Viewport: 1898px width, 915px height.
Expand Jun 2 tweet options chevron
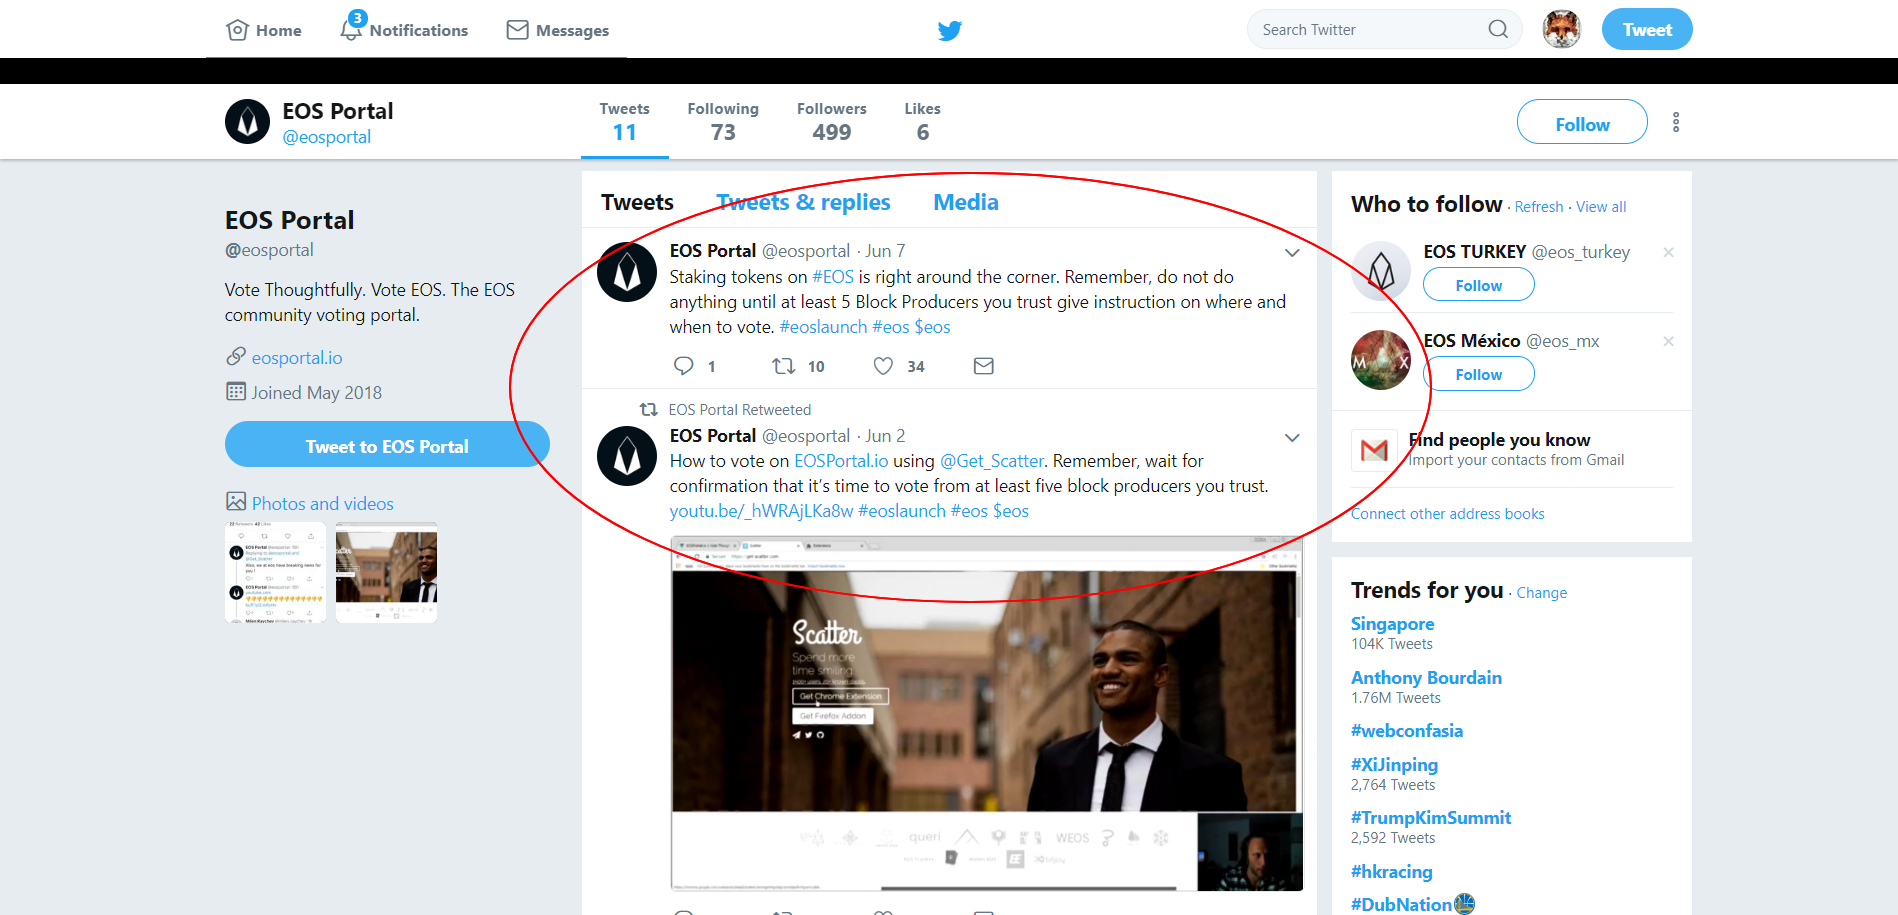[1292, 437]
